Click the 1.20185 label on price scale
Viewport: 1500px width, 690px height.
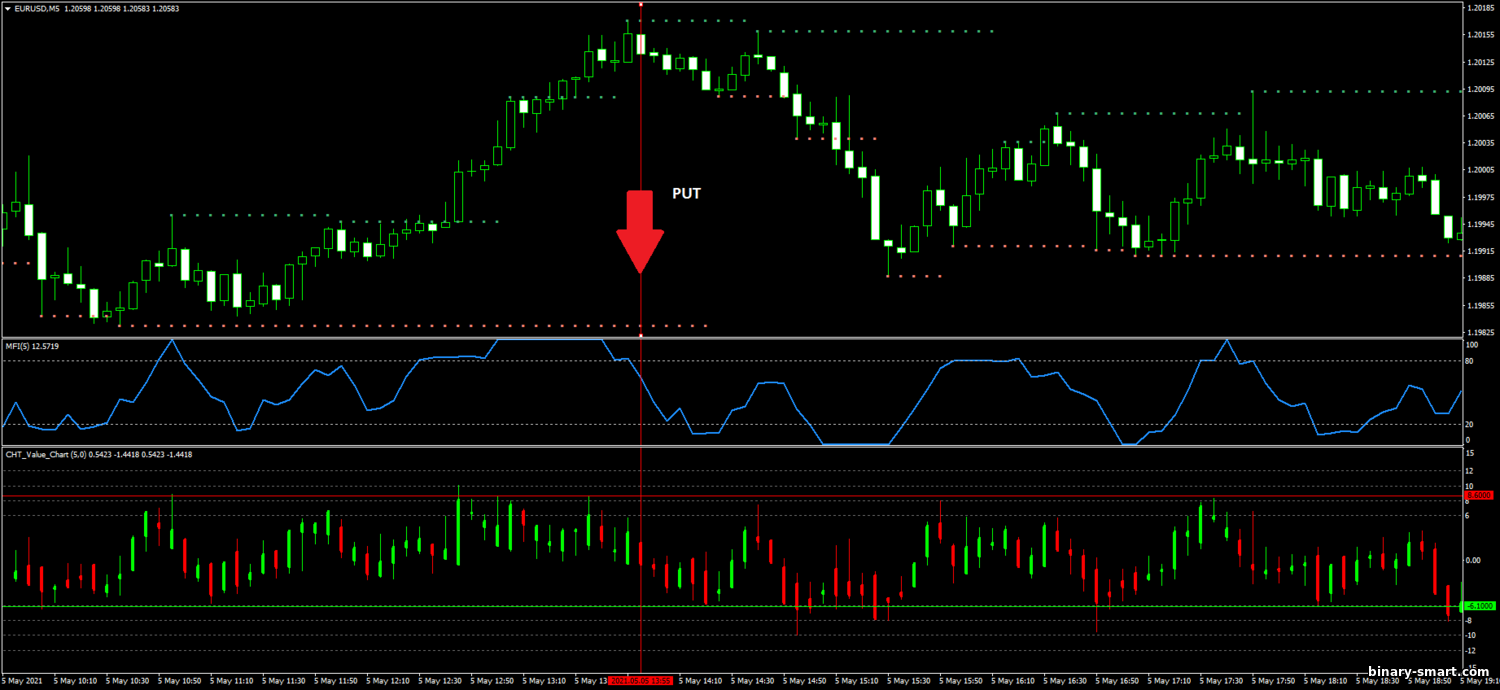1480,8
